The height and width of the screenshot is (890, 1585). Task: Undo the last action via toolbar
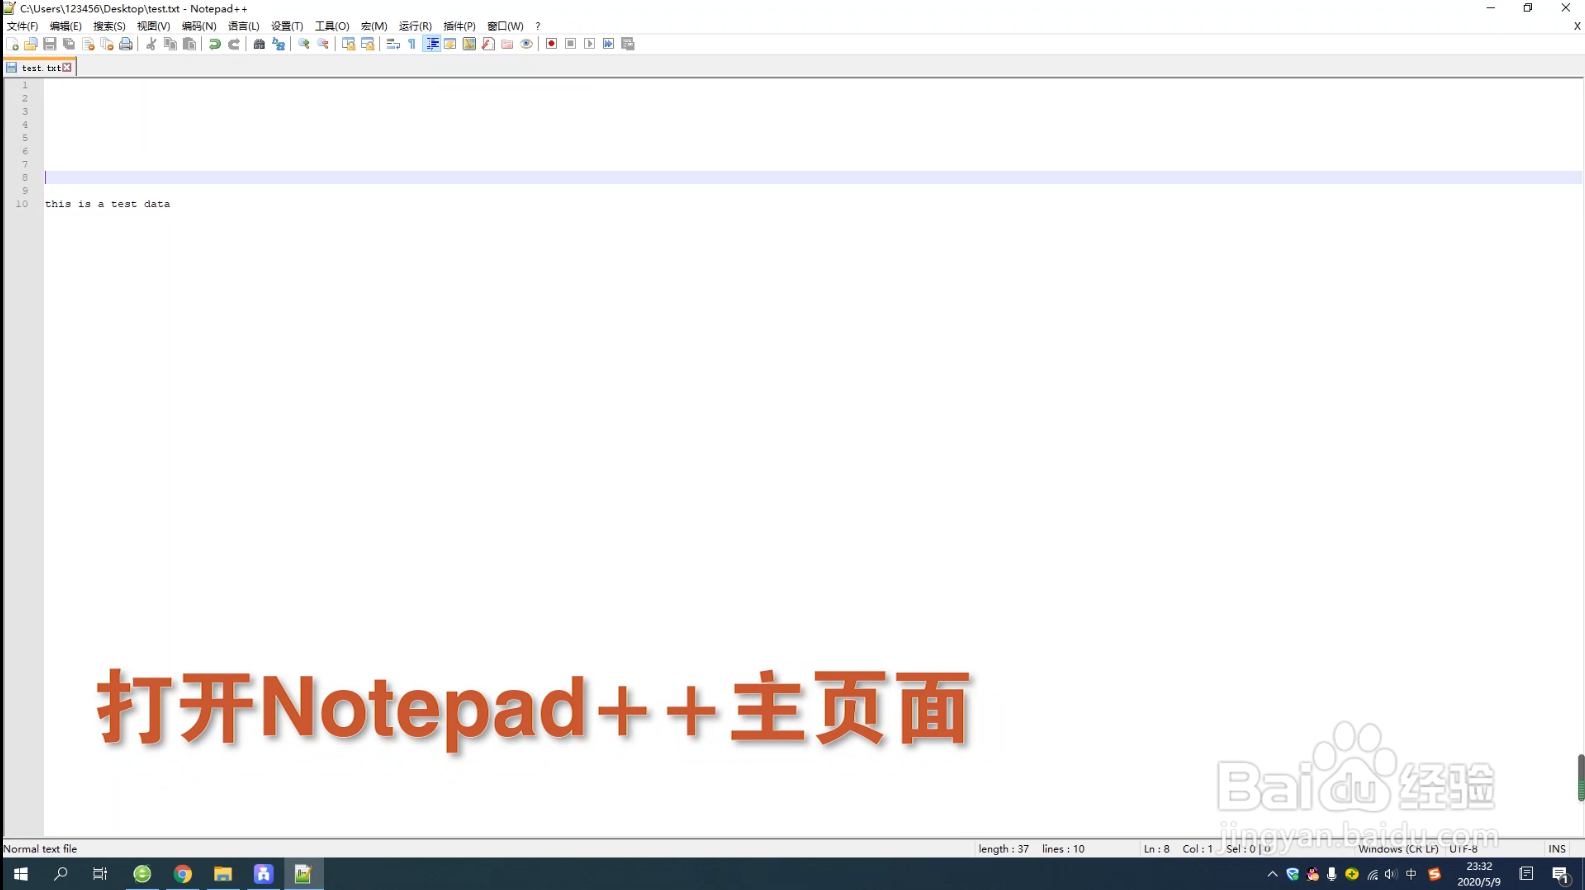coord(214,44)
